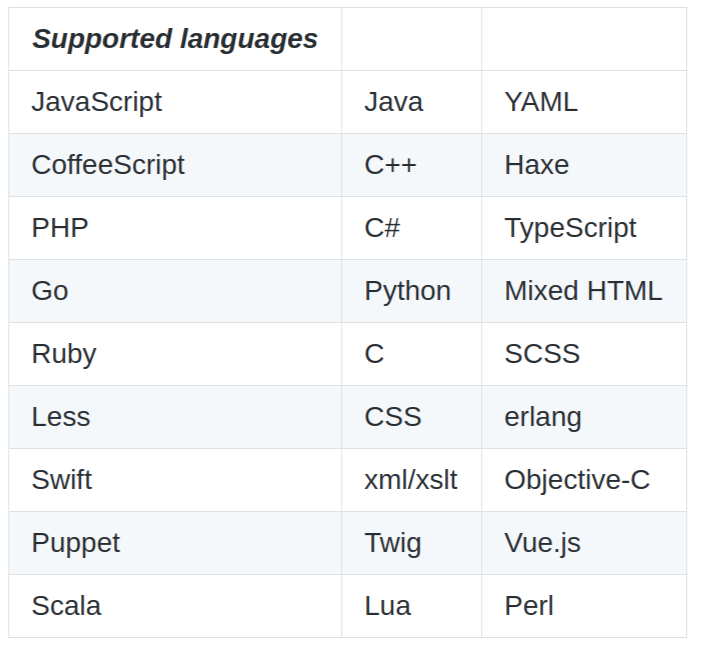Select the Go cell
This screenshot has height=652, width=703.
tap(50, 291)
